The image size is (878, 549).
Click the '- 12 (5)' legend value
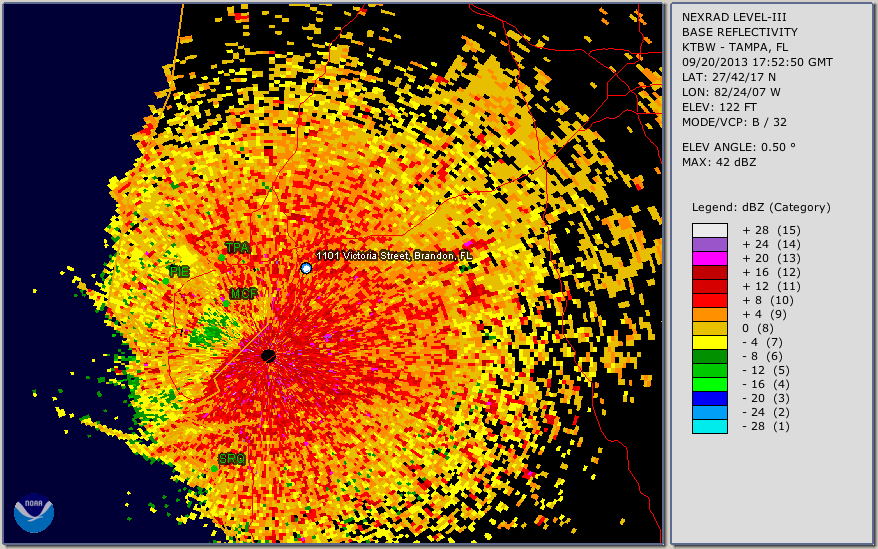point(766,370)
